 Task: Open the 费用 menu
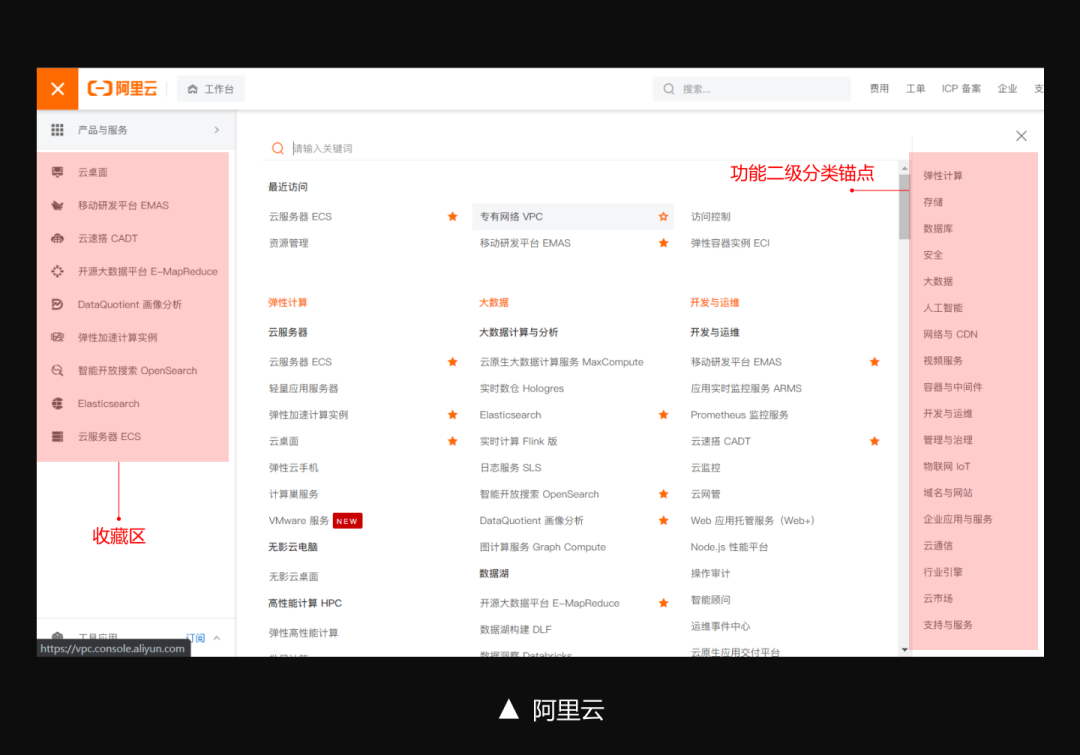[x=879, y=89]
